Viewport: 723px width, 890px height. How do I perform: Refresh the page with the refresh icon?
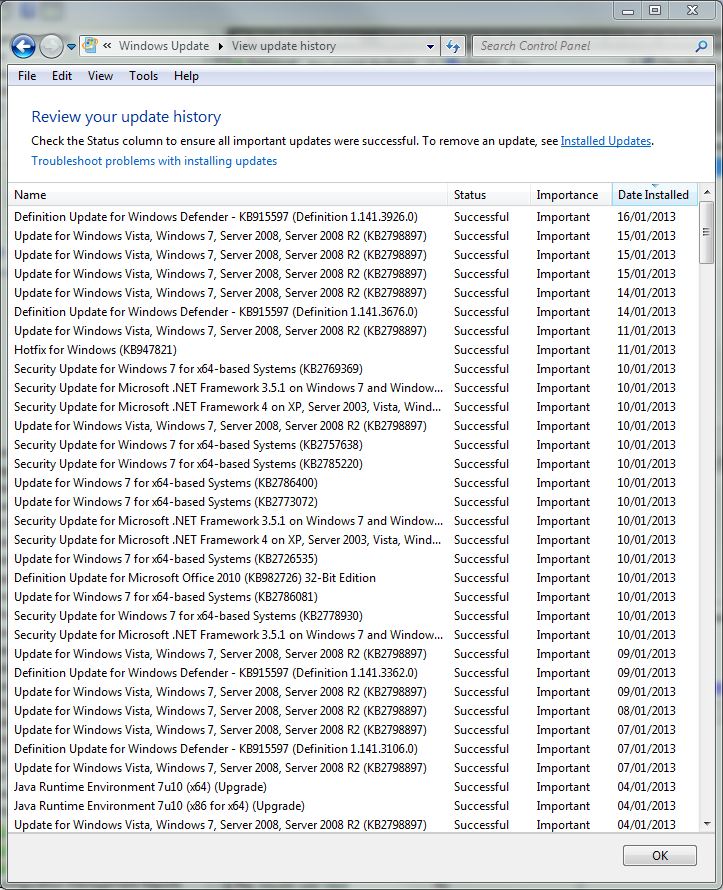coord(453,47)
